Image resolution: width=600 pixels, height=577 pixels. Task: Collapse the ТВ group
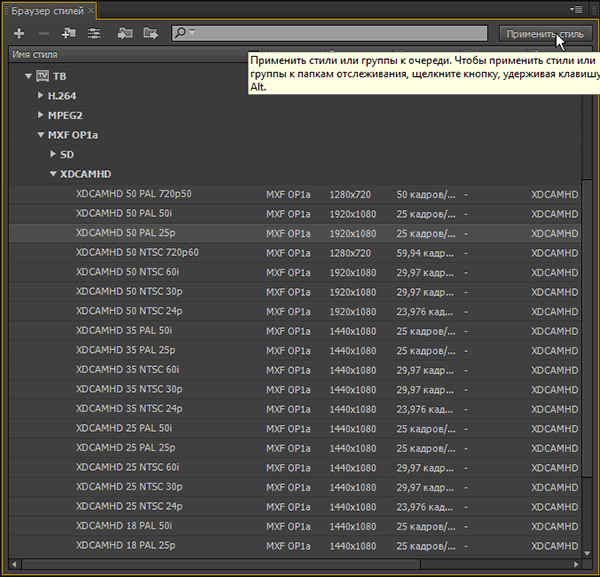(28, 76)
